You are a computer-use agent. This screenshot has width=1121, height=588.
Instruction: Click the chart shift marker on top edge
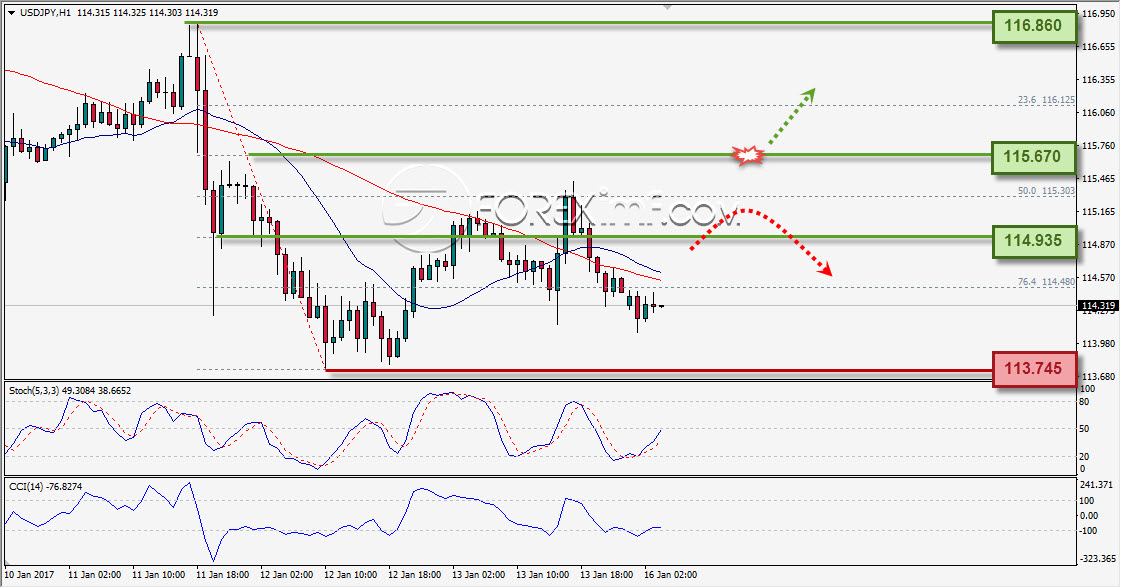click(667, 7)
